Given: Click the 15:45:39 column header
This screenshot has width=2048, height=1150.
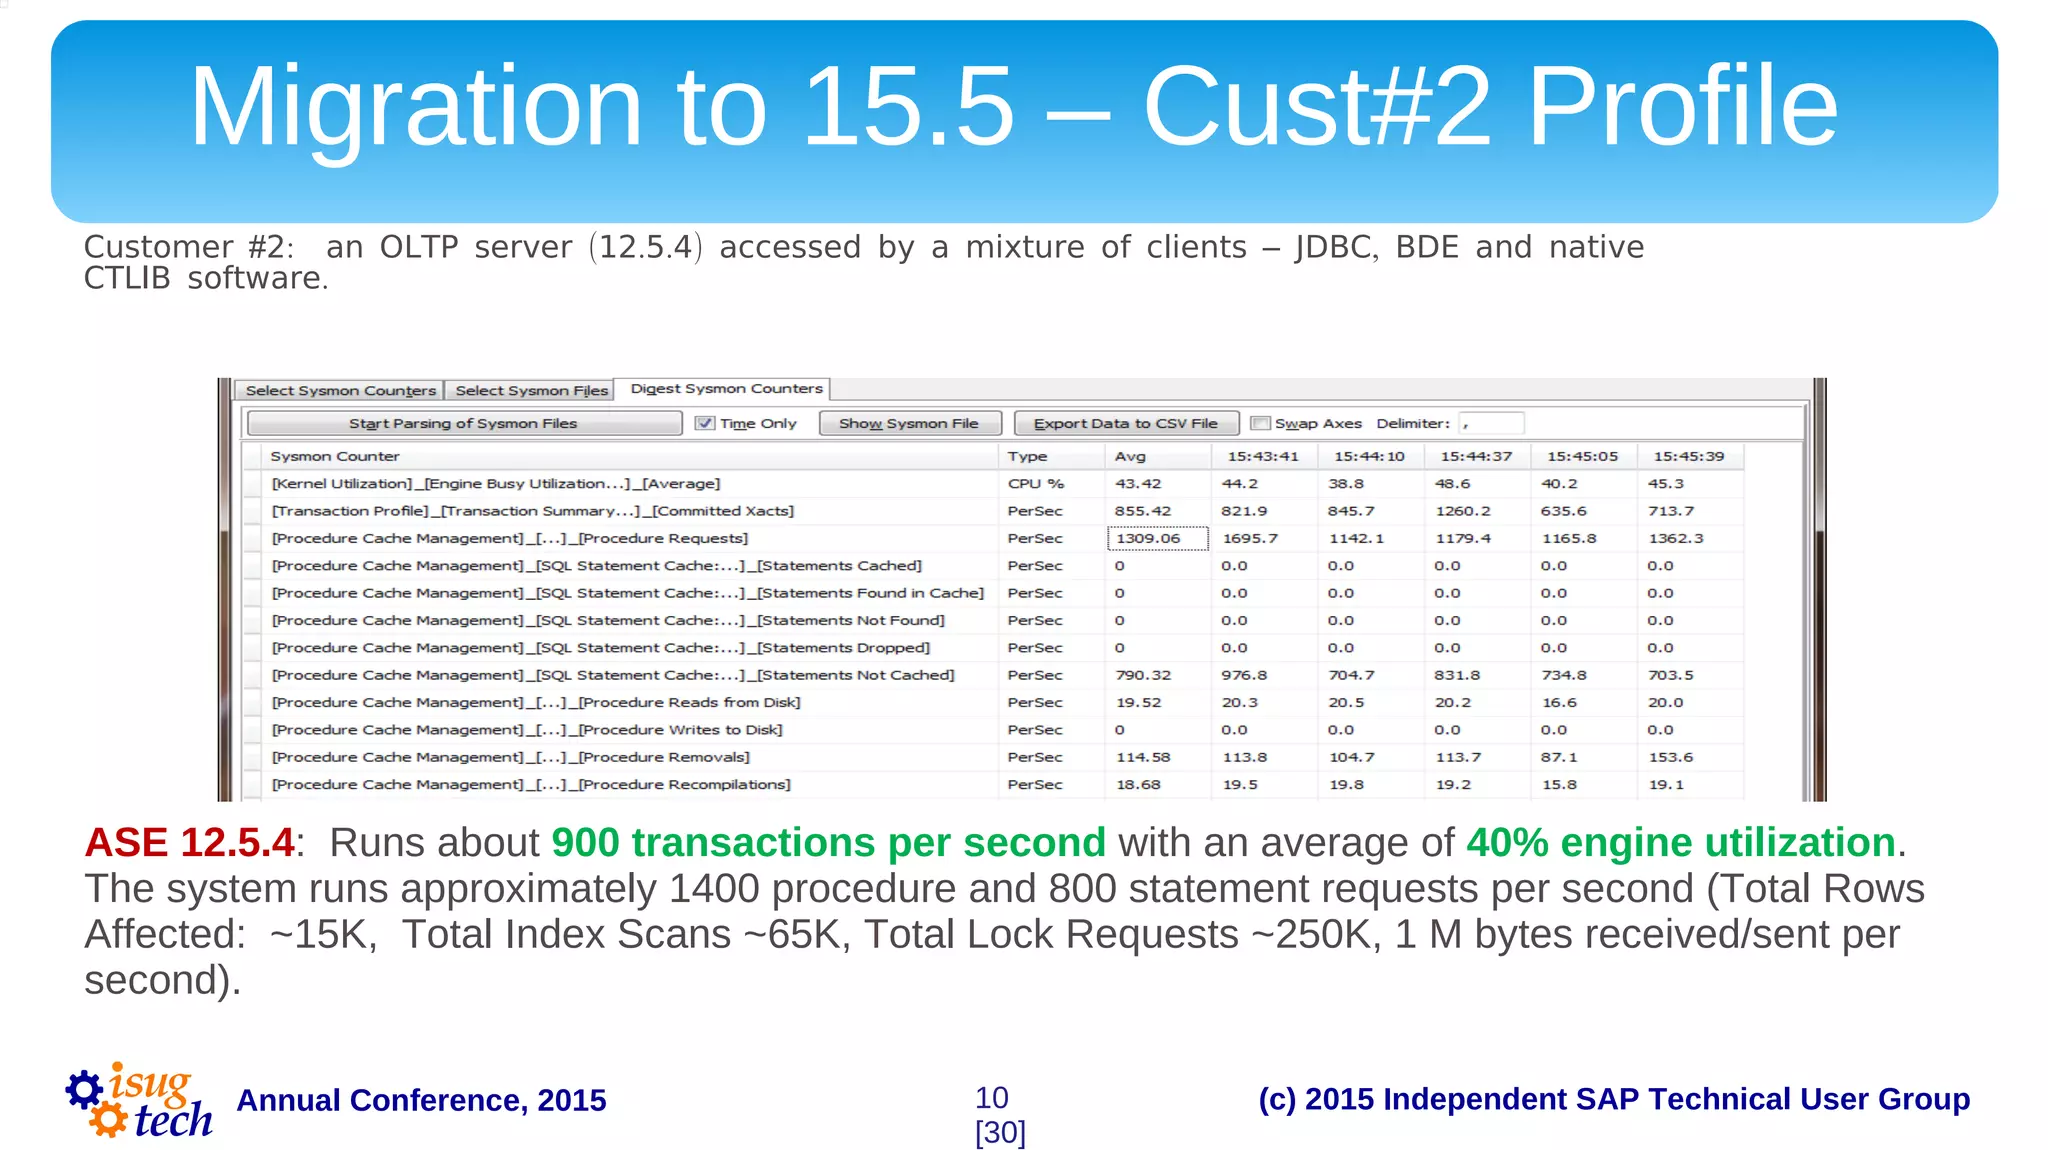Looking at the screenshot, I should pos(1690,456).
